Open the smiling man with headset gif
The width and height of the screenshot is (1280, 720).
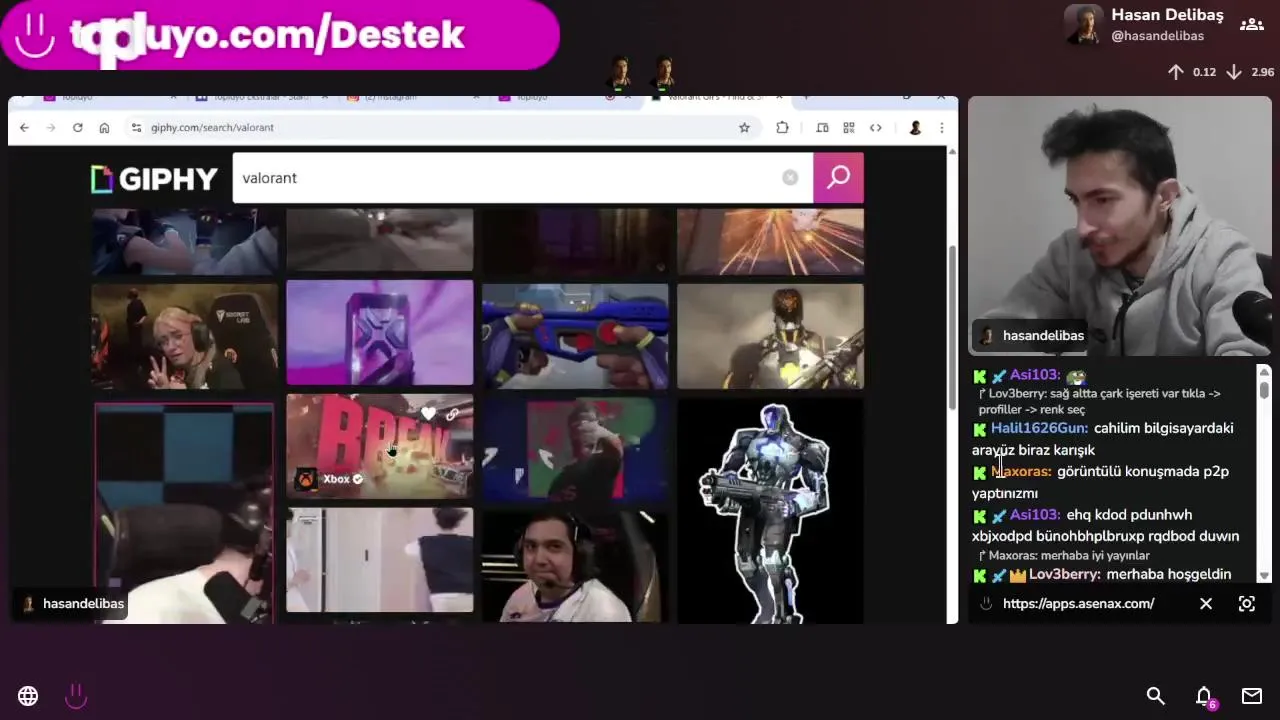pyautogui.click(x=575, y=566)
